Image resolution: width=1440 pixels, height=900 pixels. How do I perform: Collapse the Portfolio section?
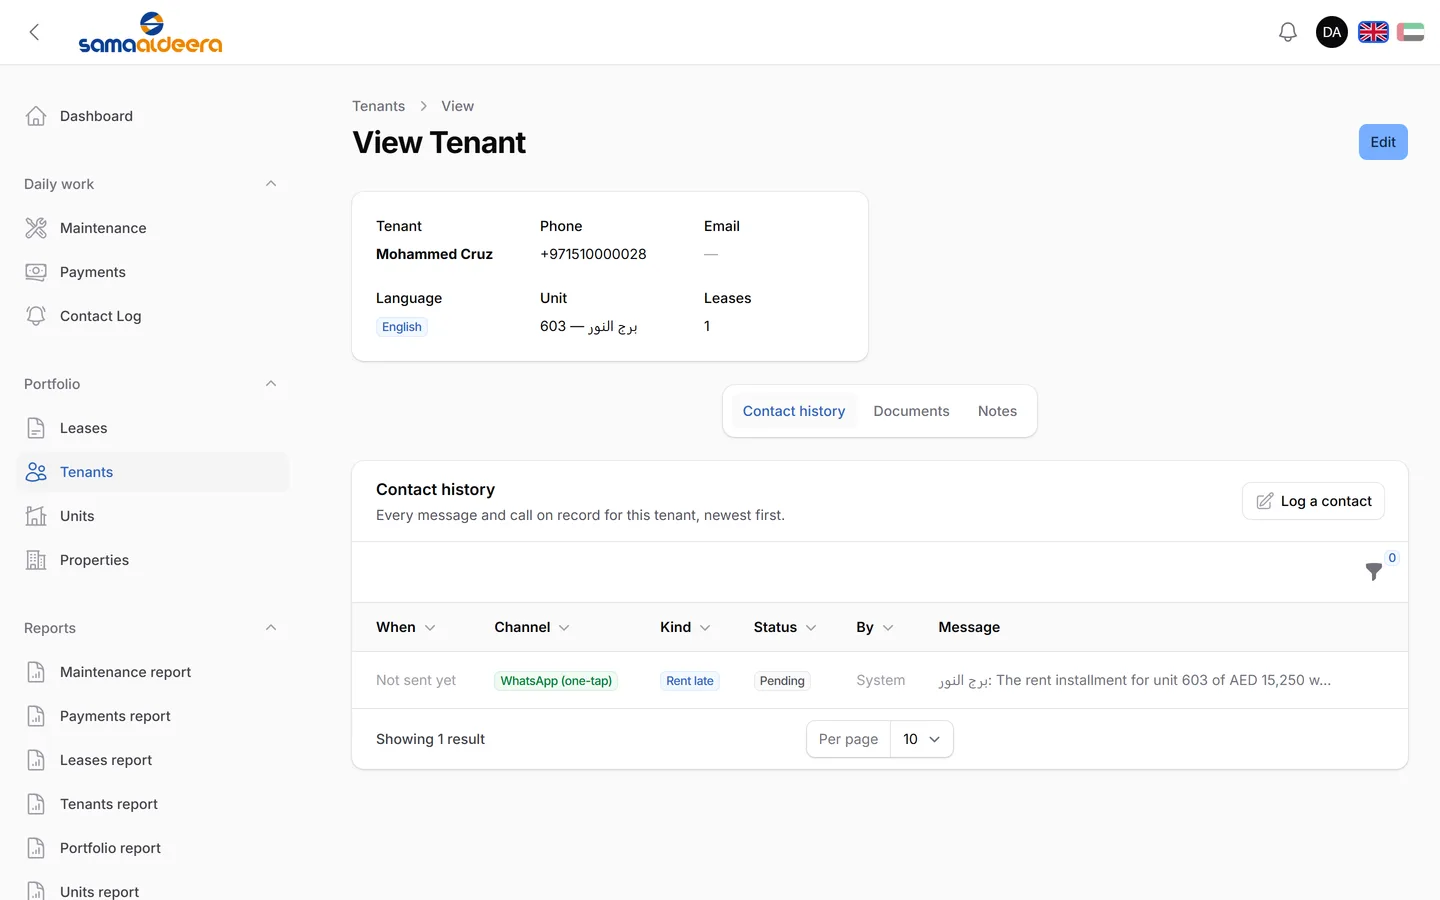[271, 384]
